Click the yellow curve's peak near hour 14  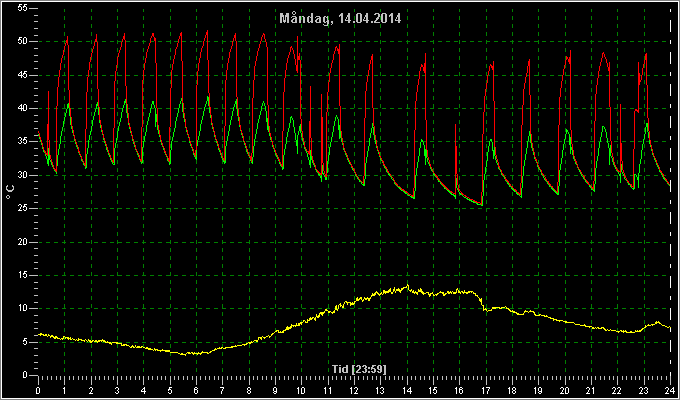[407, 285]
